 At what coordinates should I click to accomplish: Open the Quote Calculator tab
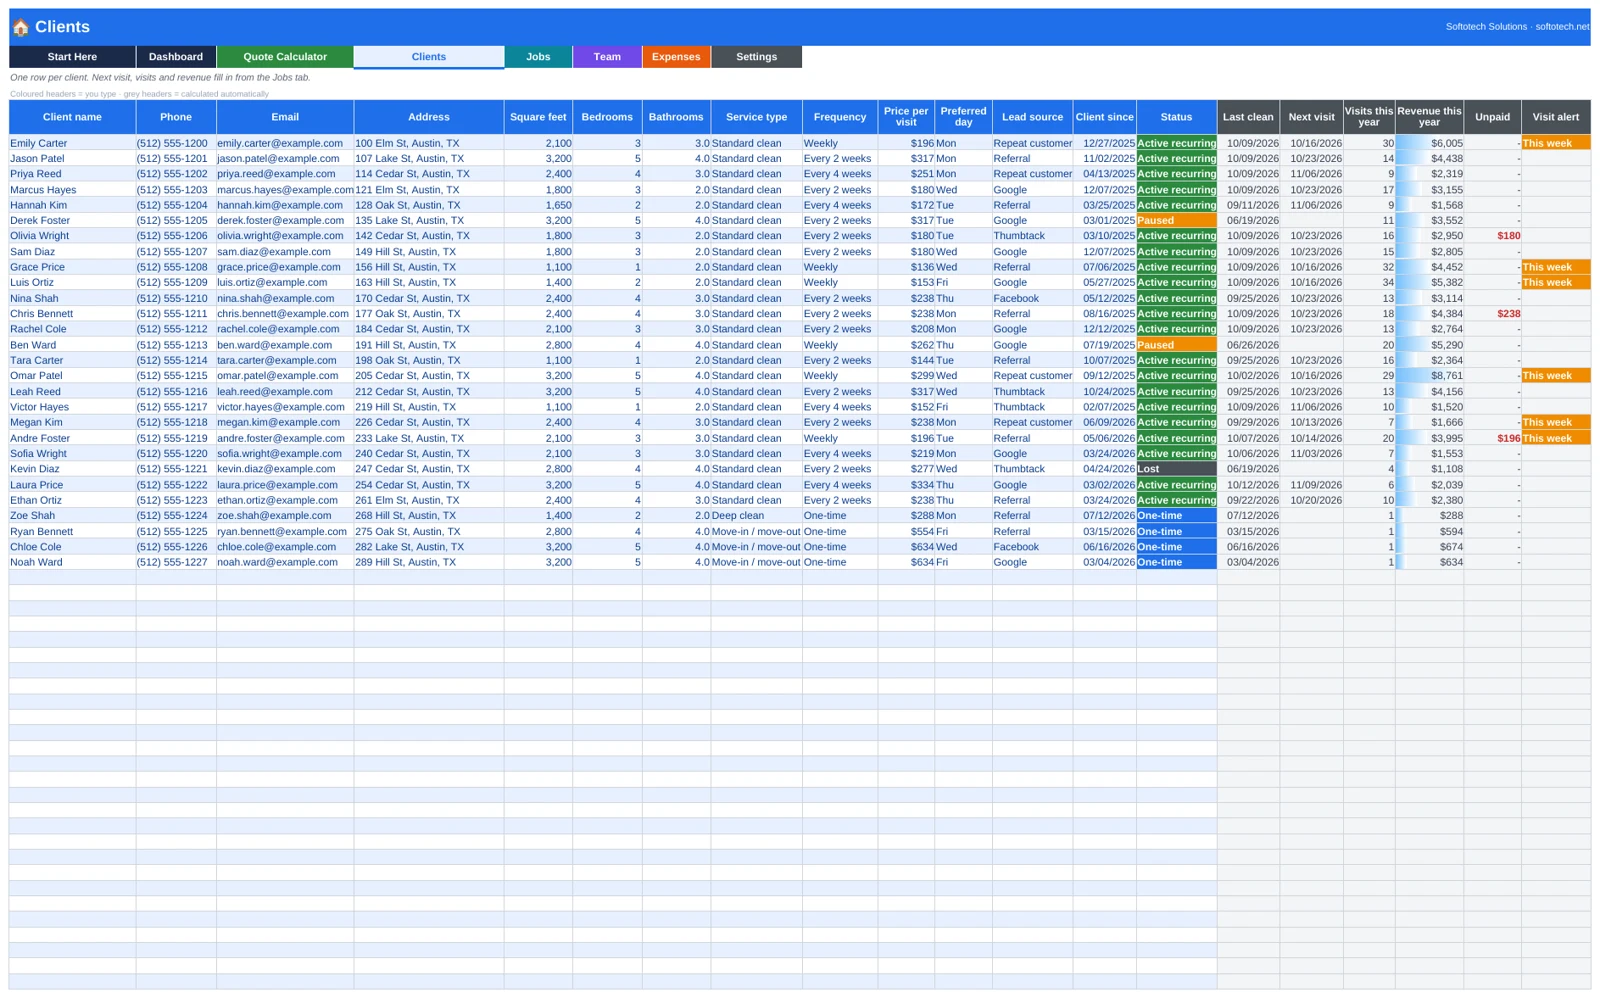(285, 57)
